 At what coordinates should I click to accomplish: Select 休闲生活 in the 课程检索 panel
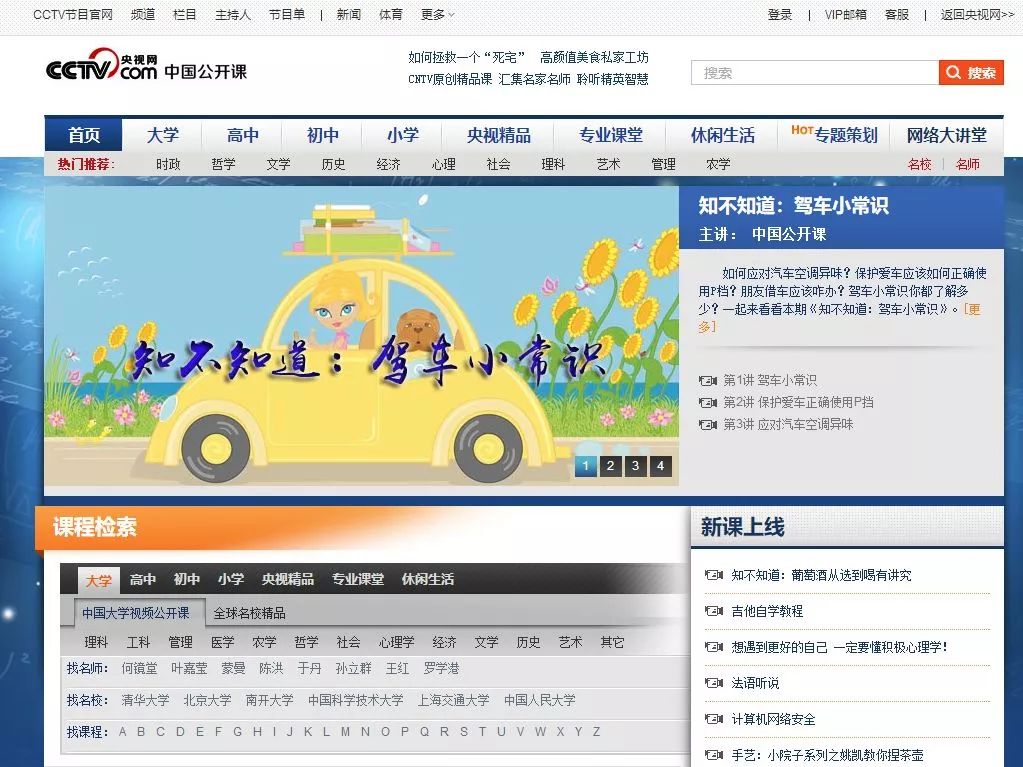(430, 578)
